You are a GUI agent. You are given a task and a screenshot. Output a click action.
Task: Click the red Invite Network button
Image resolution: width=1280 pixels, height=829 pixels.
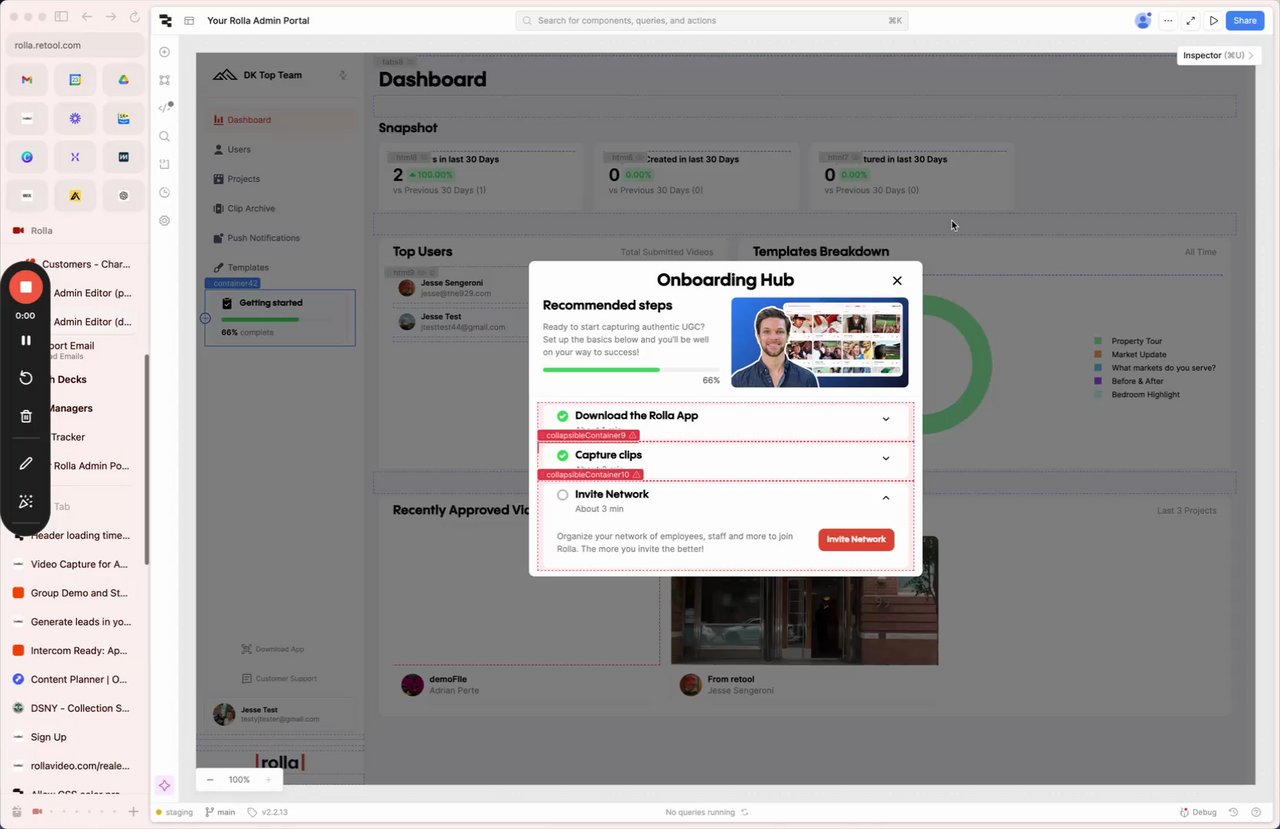click(856, 539)
